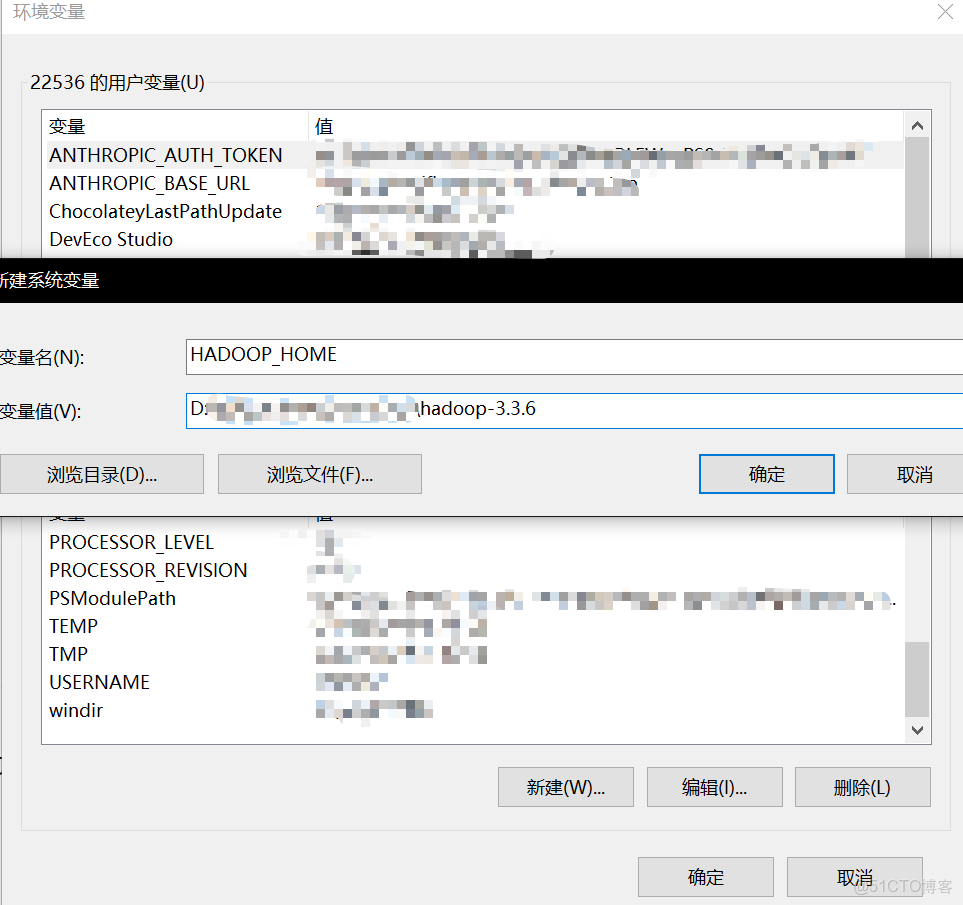
Task: Click the down scroll arrow of the system variables list
Action: [x=917, y=730]
